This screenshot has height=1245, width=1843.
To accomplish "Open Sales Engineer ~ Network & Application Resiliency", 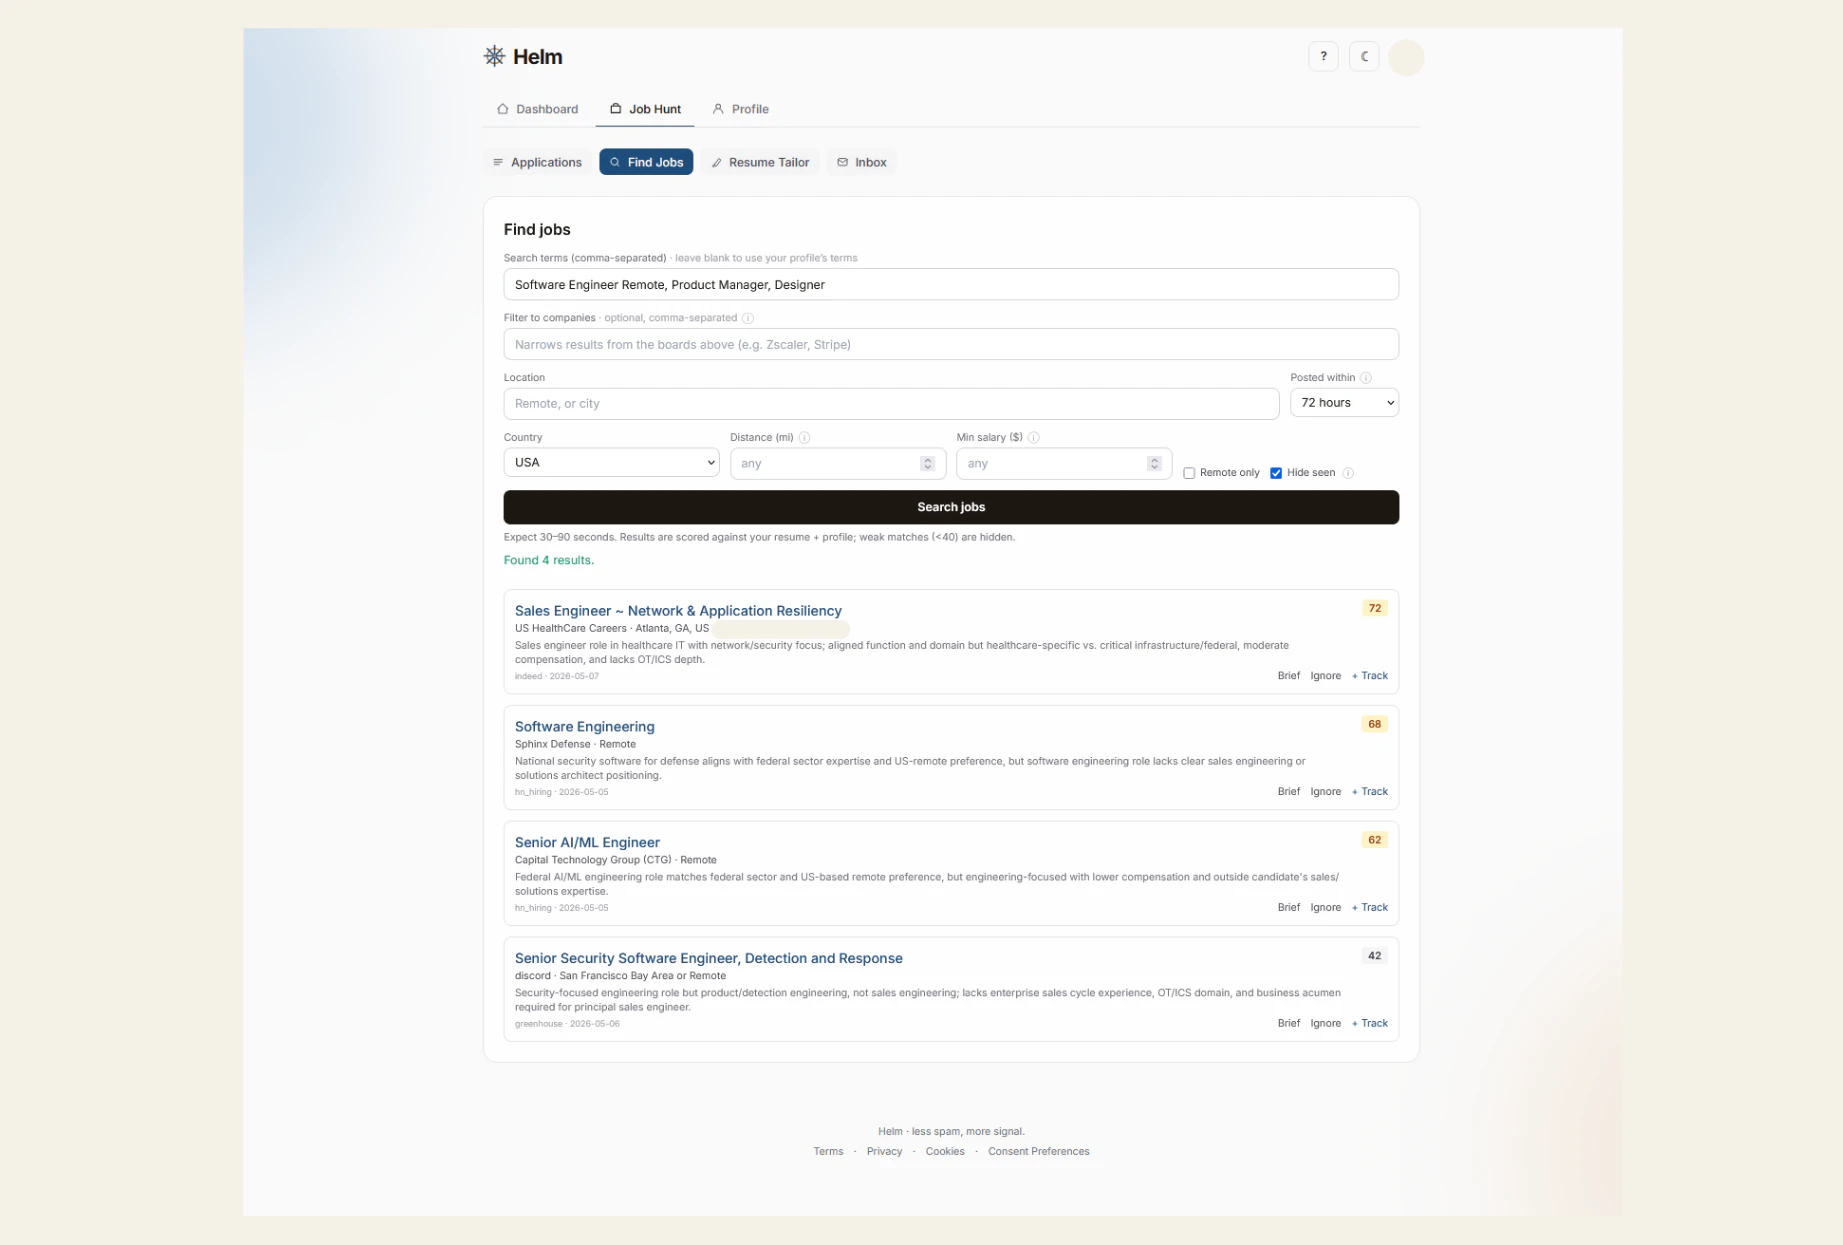I will pyautogui.click(x=678, y=610).
